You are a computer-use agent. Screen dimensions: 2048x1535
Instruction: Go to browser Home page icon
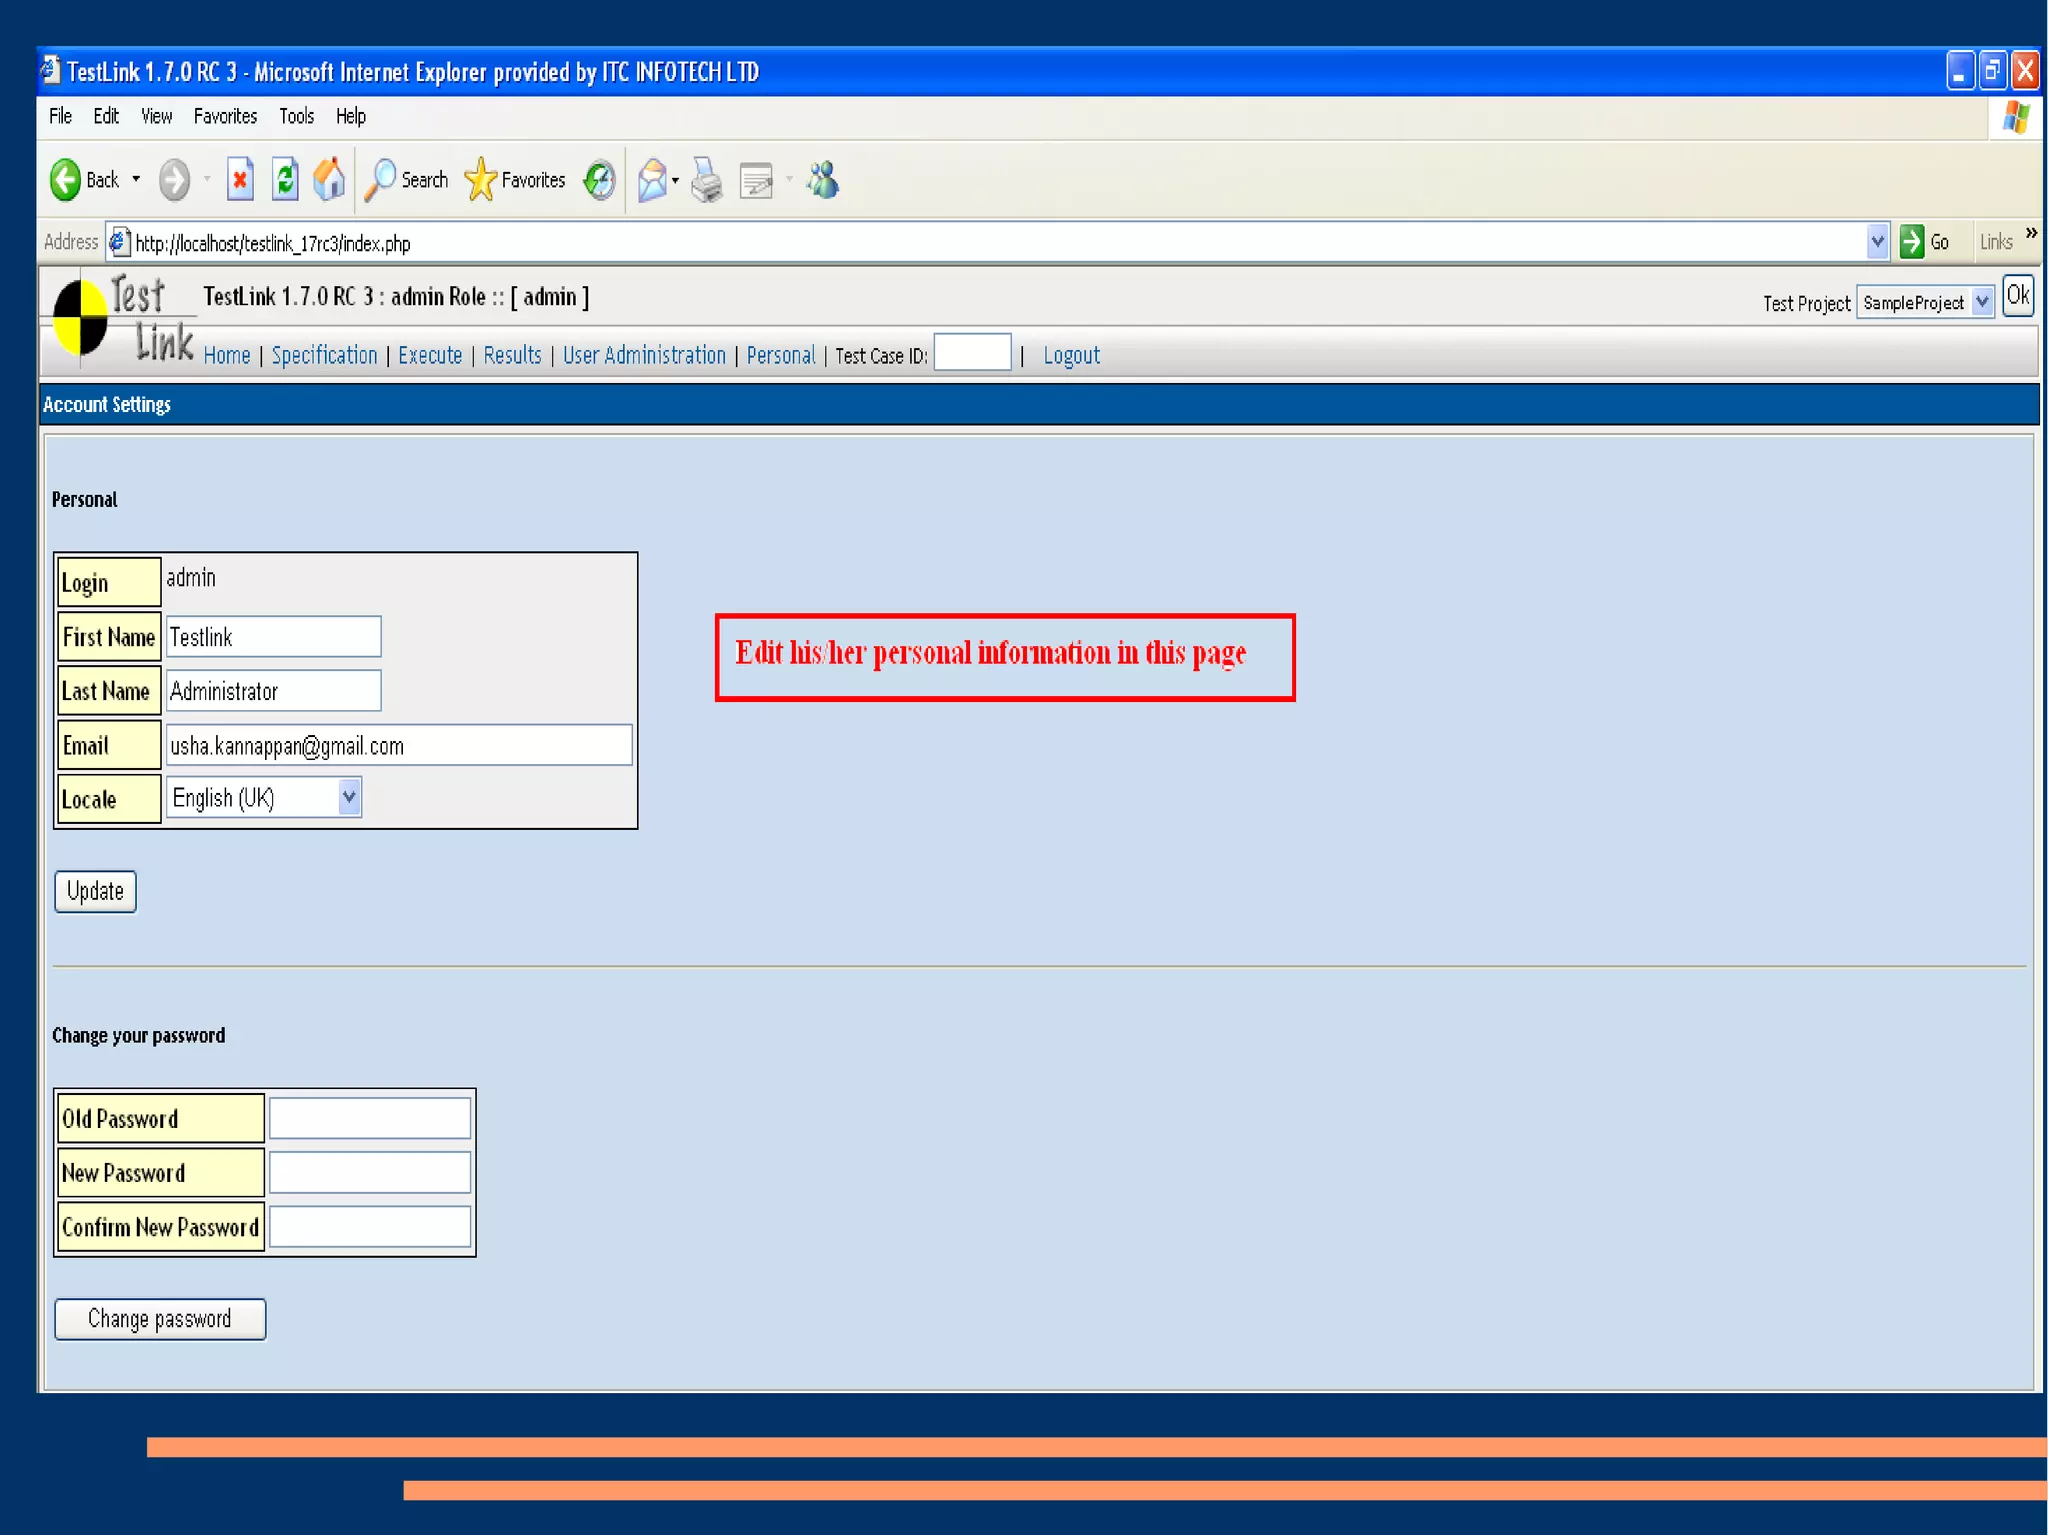coord(329,180)
